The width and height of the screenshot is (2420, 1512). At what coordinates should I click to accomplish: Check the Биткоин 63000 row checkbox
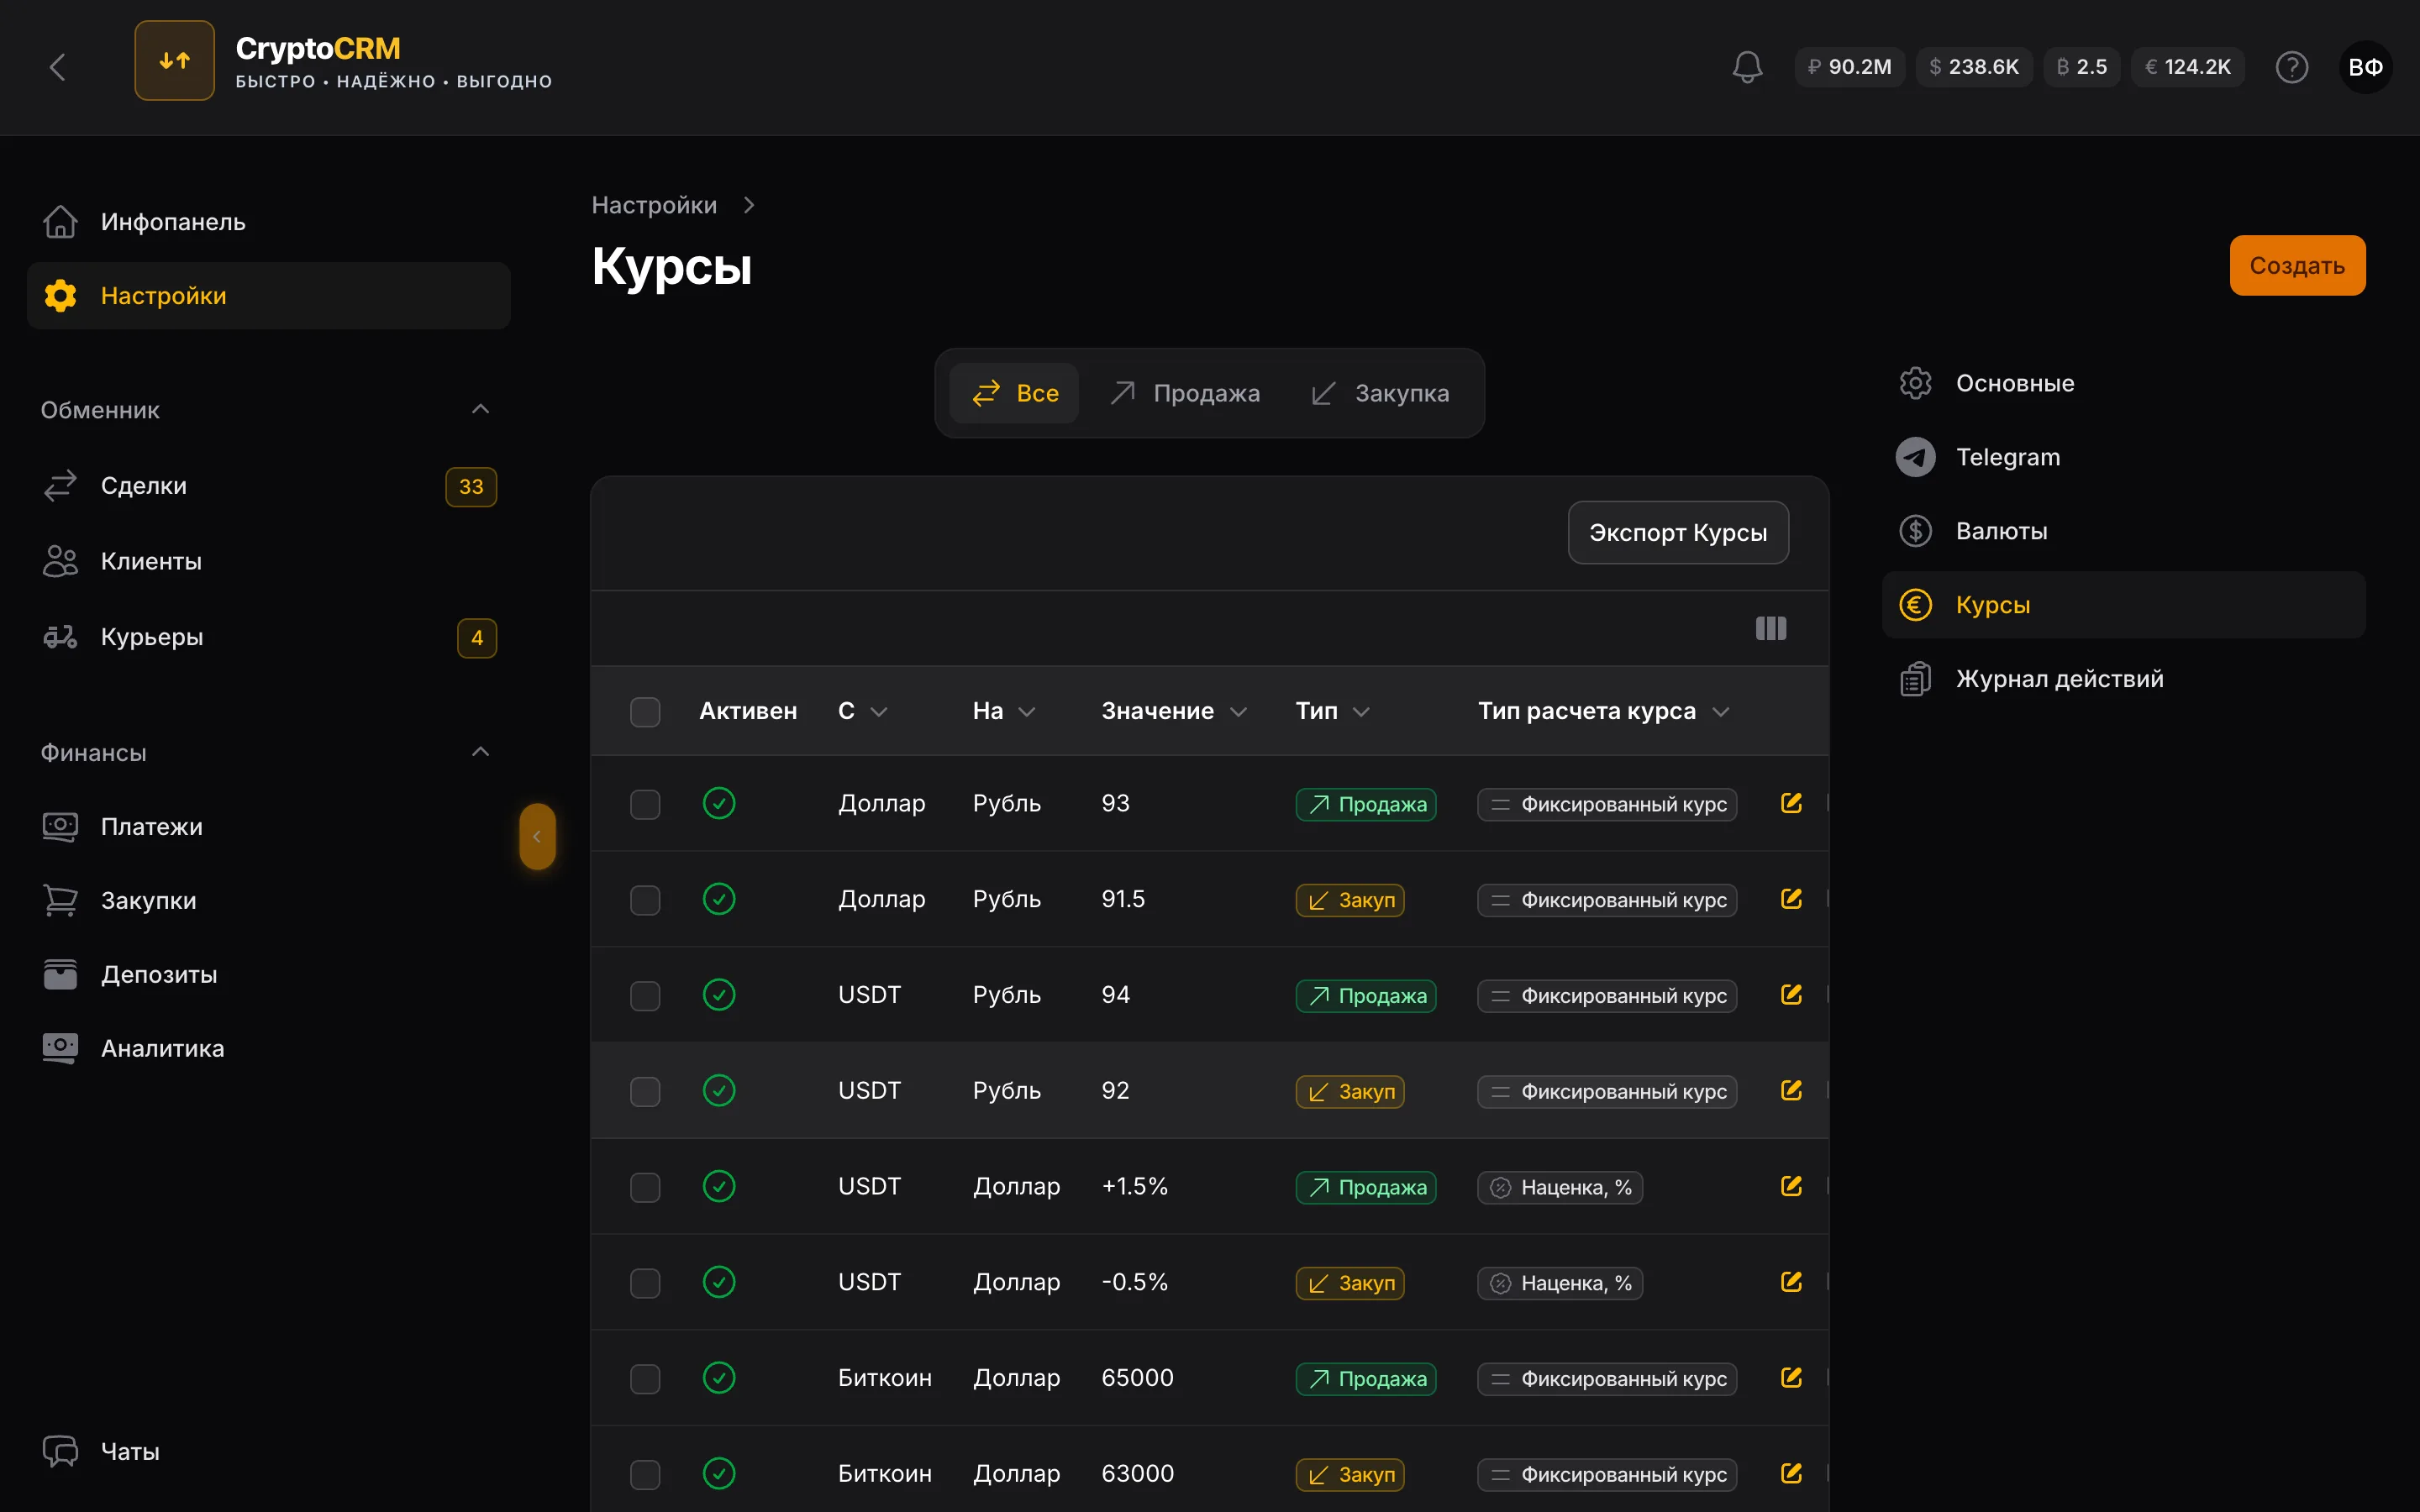click(x=645, y=1474)
